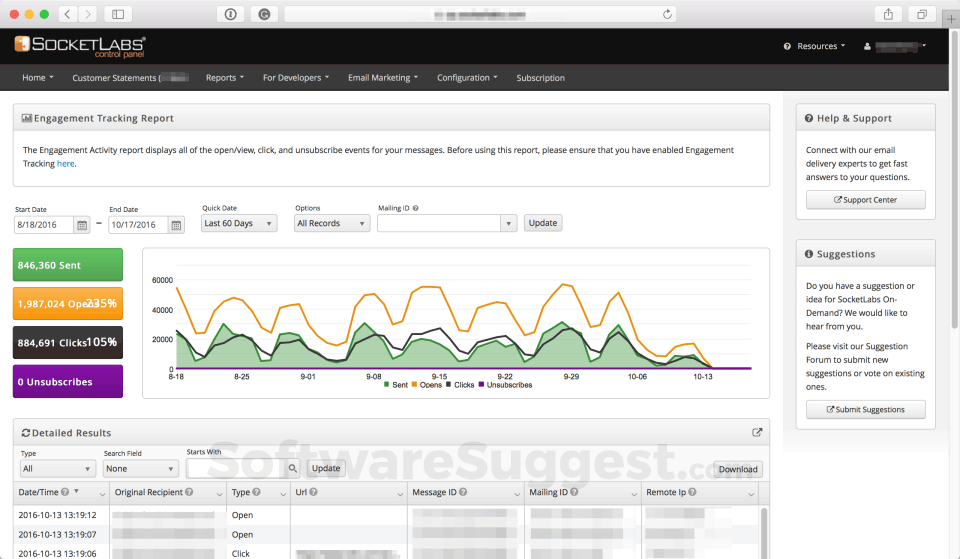Click the Starts With search field

pos(236,468)
